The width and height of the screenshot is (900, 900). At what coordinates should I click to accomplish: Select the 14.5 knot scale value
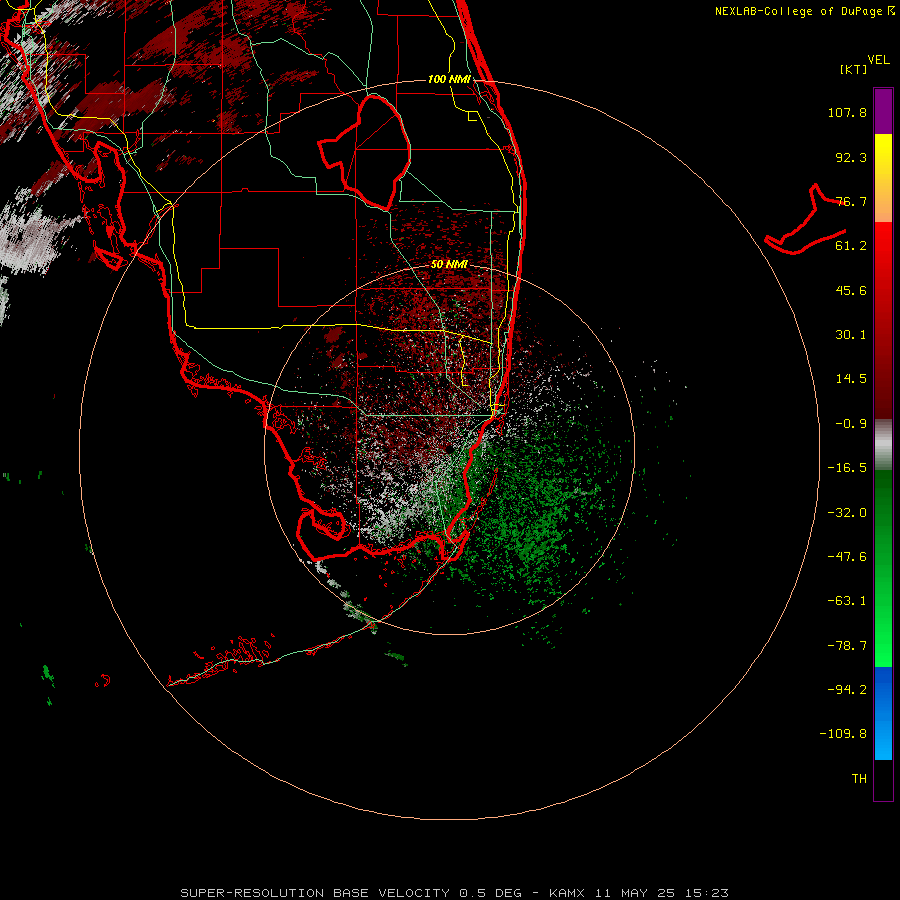click(x=851, y=379)
